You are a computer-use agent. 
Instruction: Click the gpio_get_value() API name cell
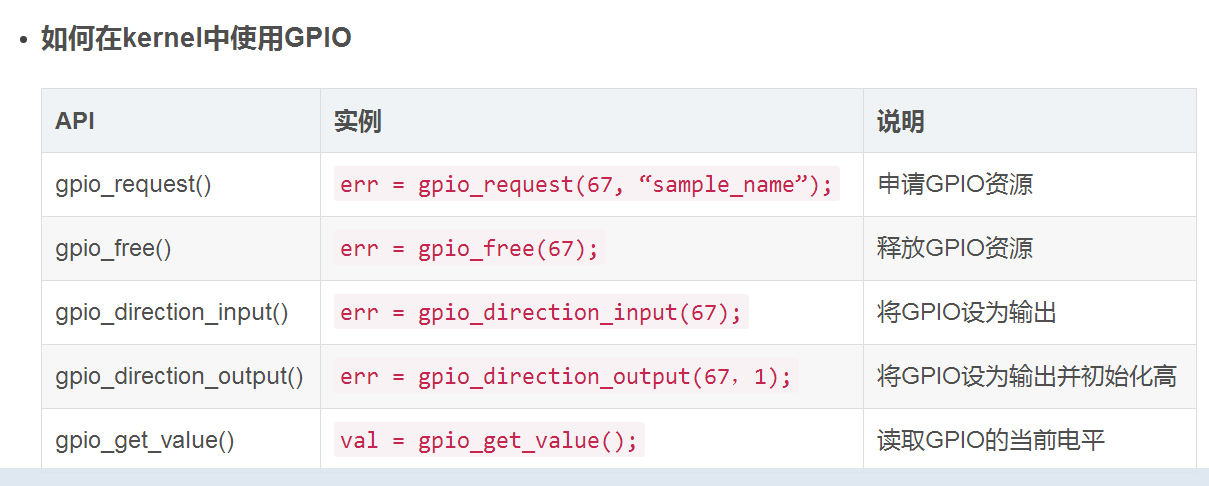click(x=145, y=441)
